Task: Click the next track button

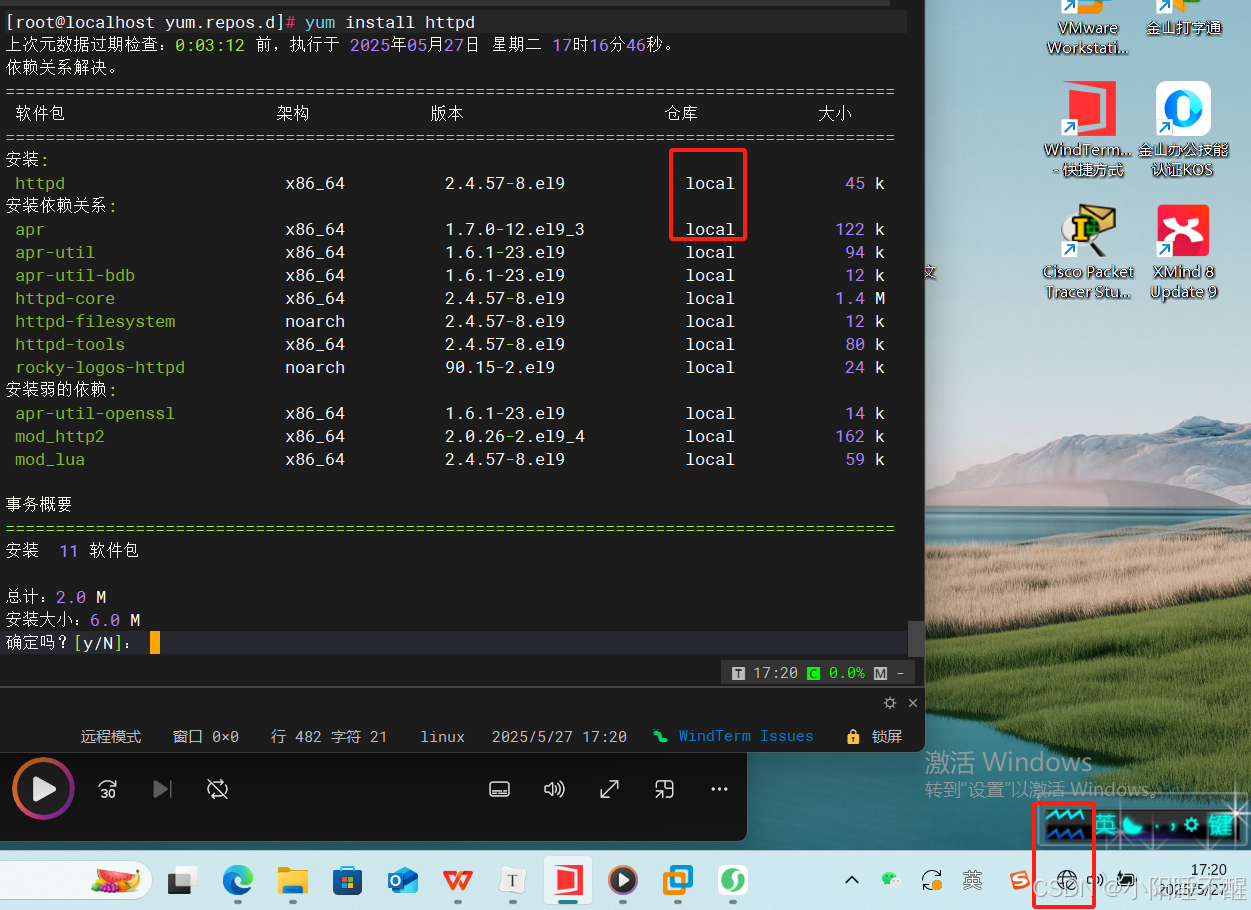Action: 162,789
